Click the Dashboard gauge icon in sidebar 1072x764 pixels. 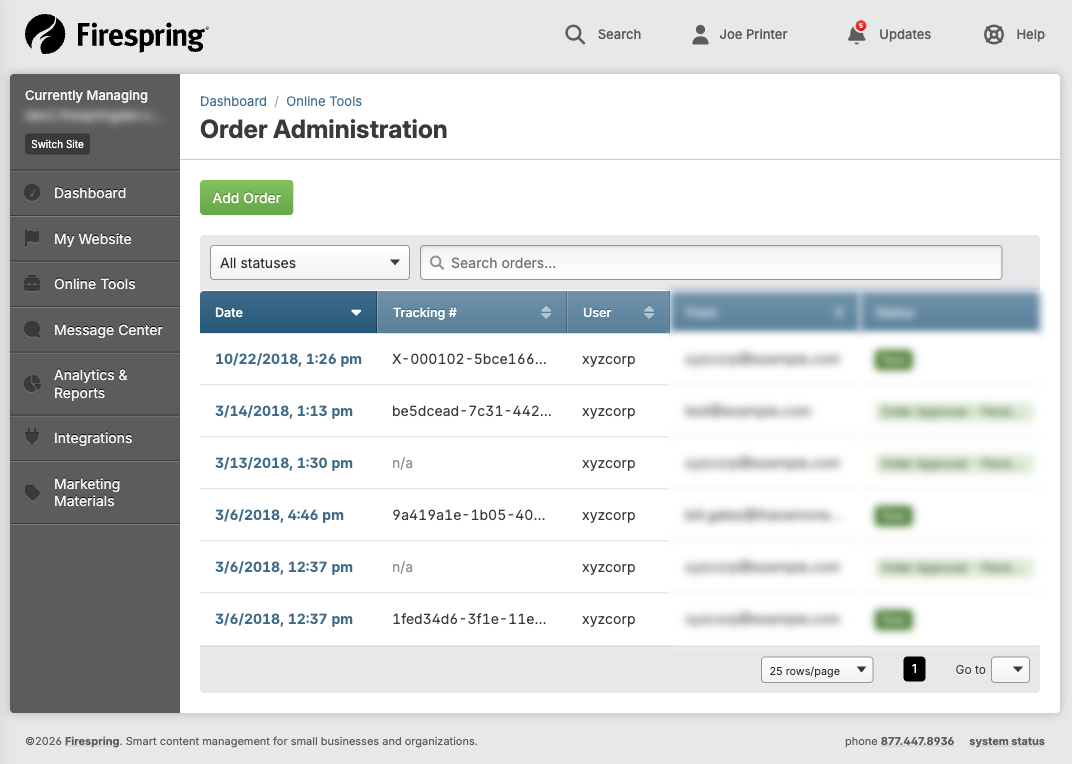tap(32, 193)
